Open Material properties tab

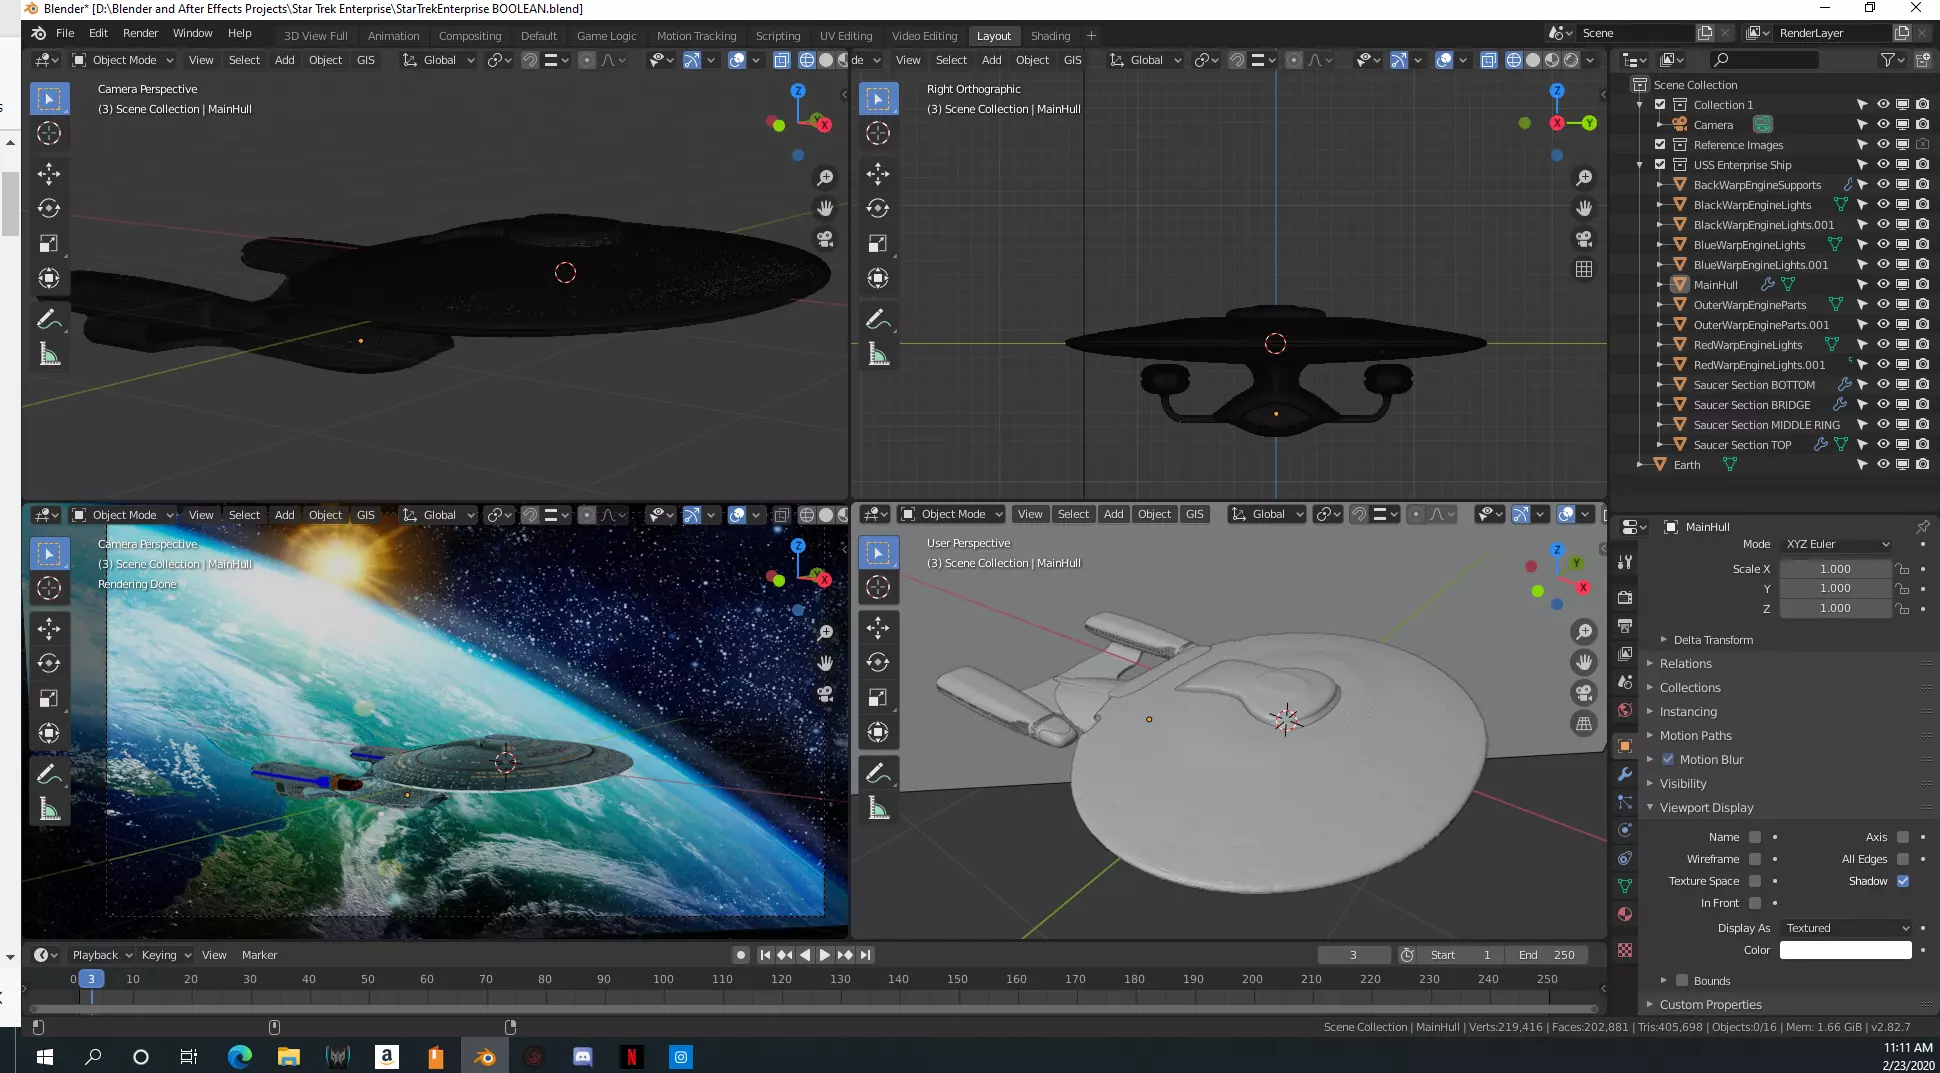pos(1625,914)
